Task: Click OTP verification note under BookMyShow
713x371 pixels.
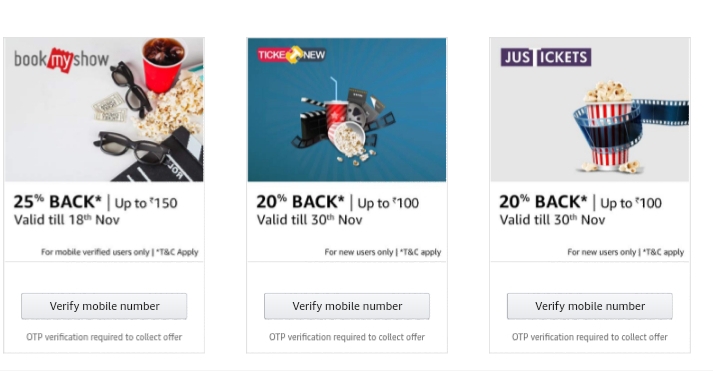Action: click(x=104, y=337)
